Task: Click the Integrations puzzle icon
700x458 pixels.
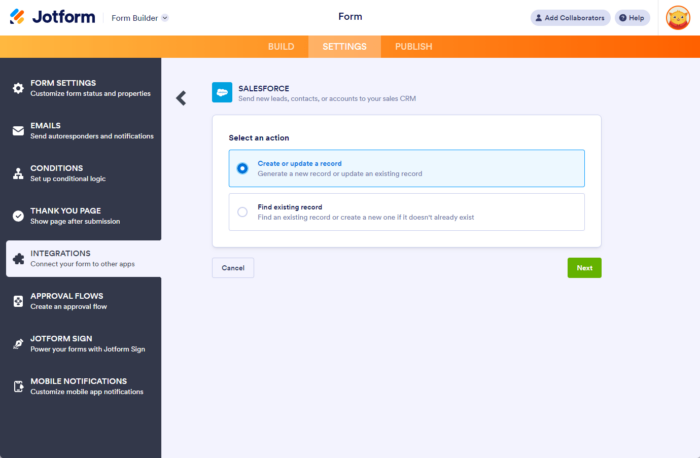Action: click(18, 258)
